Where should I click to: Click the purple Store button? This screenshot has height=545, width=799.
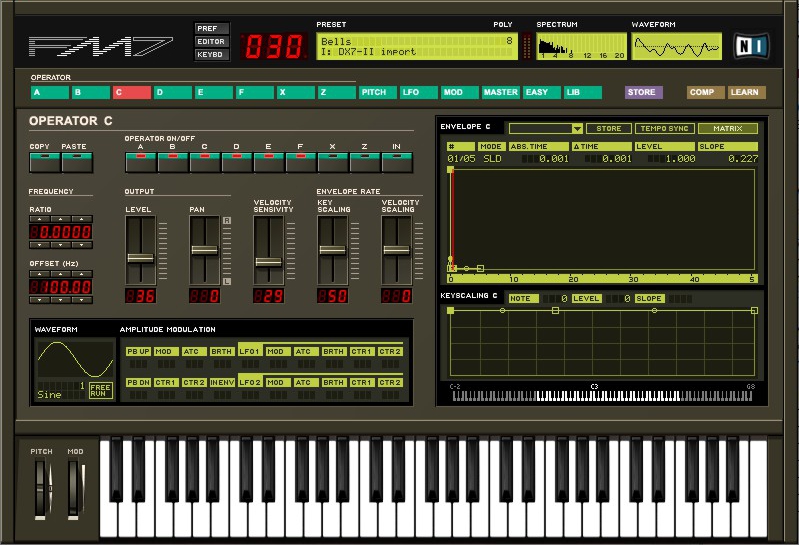643,93
